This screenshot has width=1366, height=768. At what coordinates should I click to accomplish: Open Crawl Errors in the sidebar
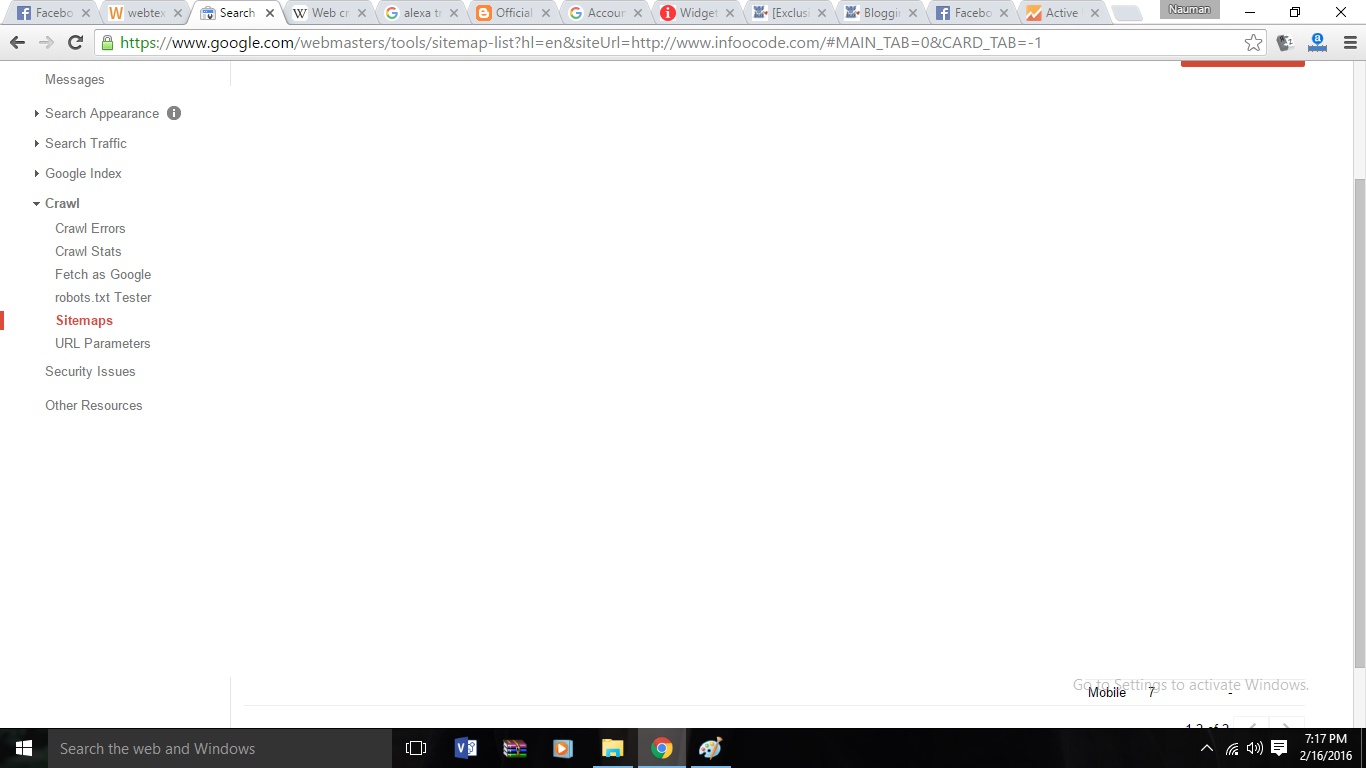[x=90, y=228]
